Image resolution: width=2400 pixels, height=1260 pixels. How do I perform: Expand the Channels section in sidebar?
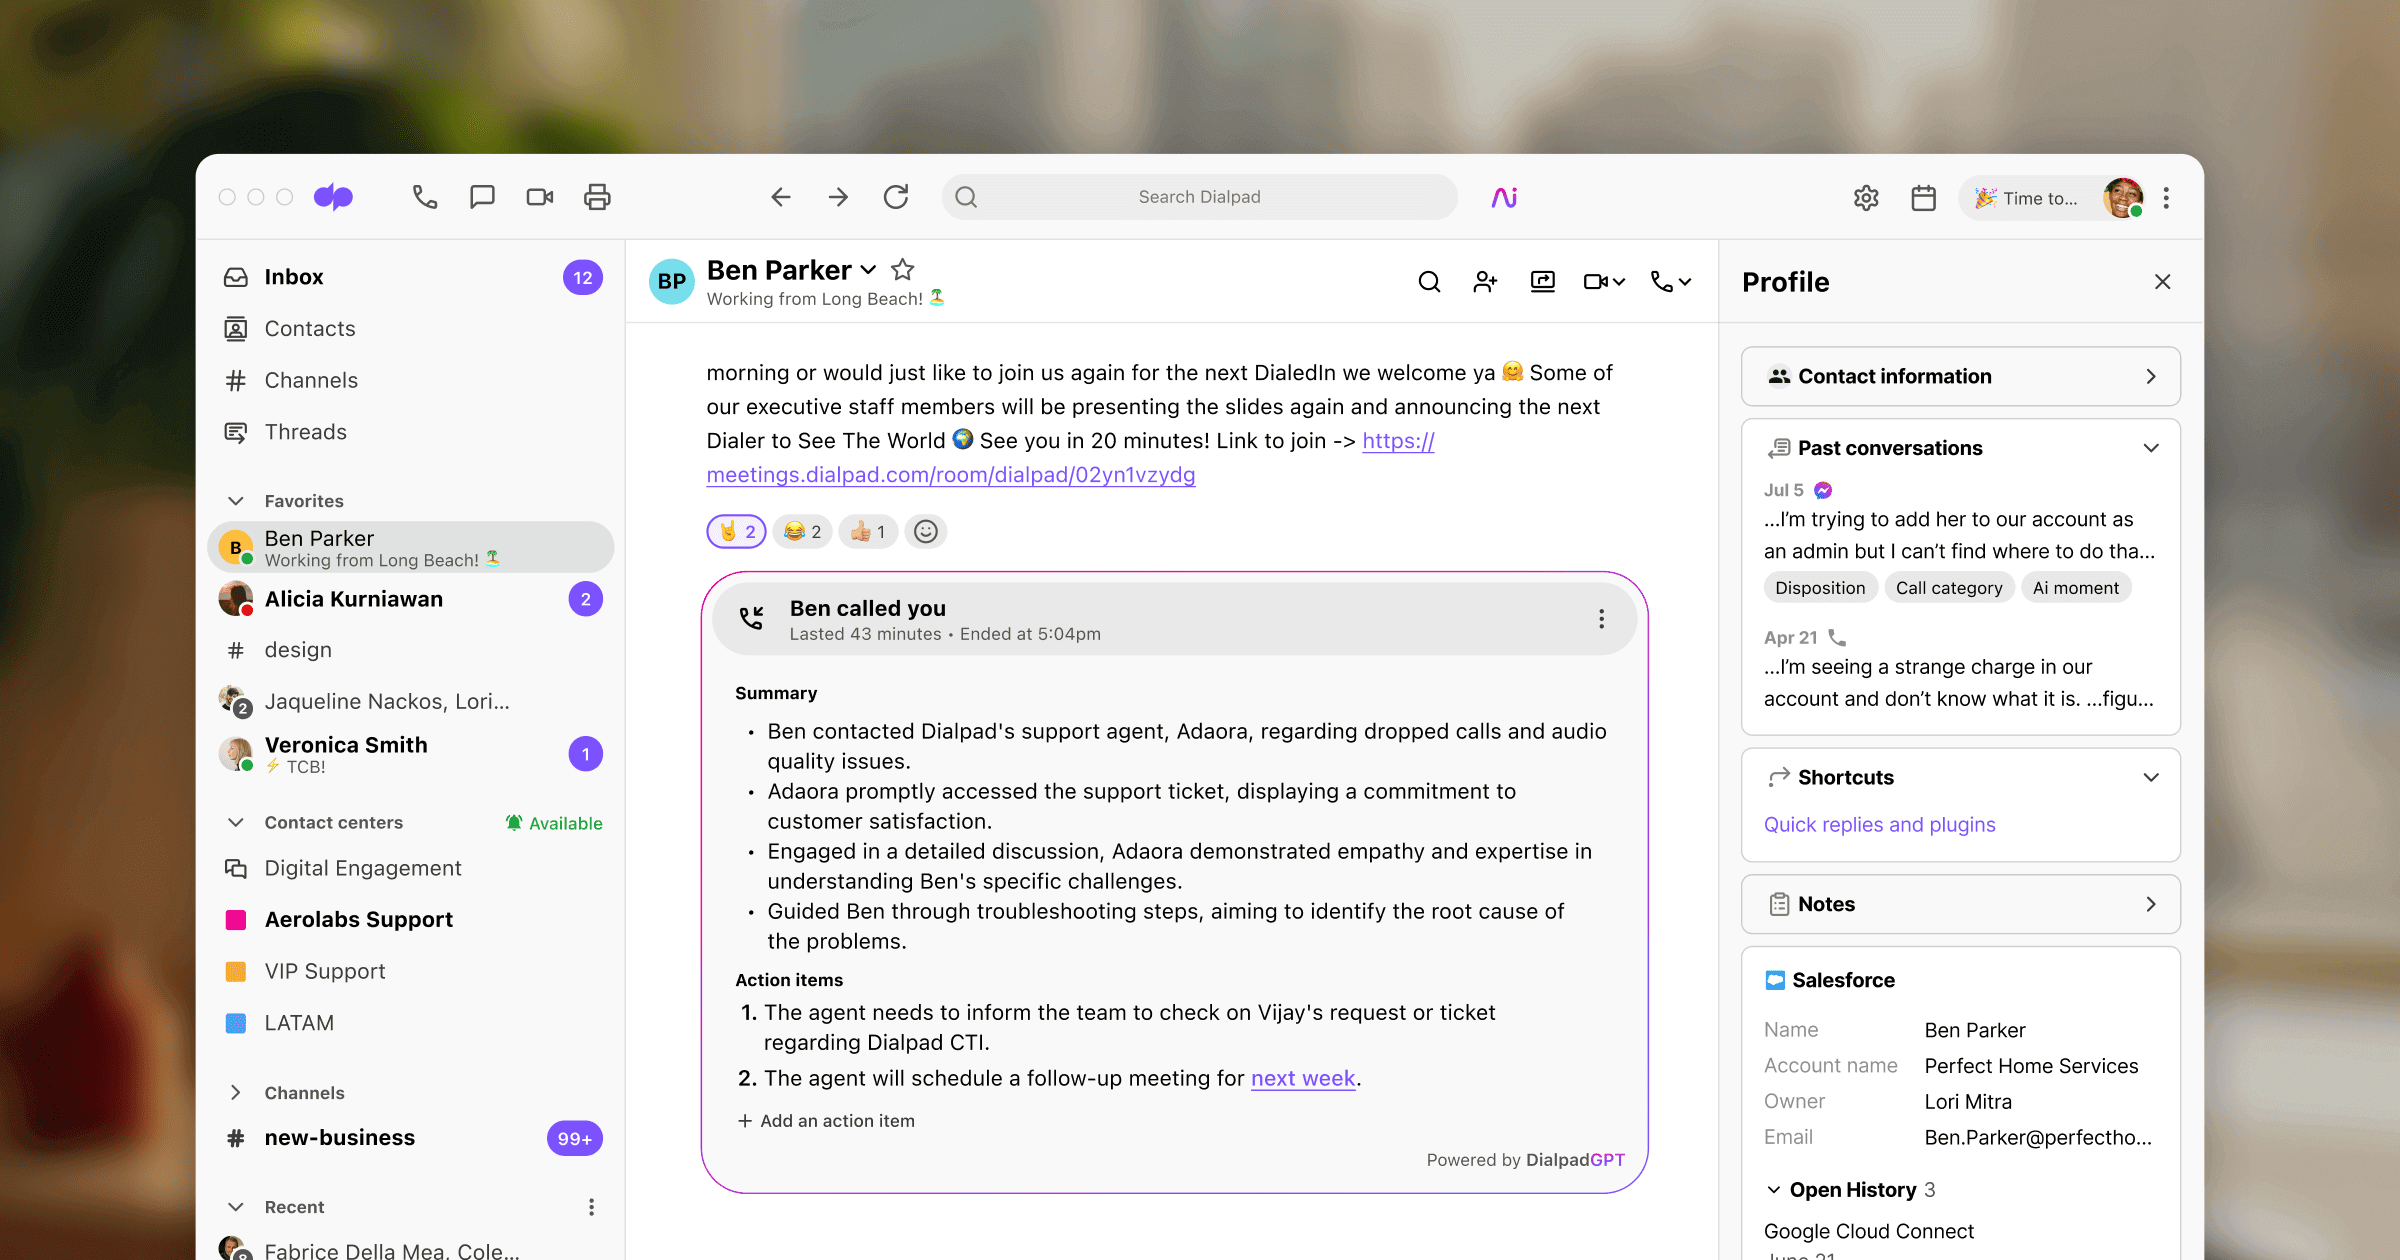[236, 1093]
